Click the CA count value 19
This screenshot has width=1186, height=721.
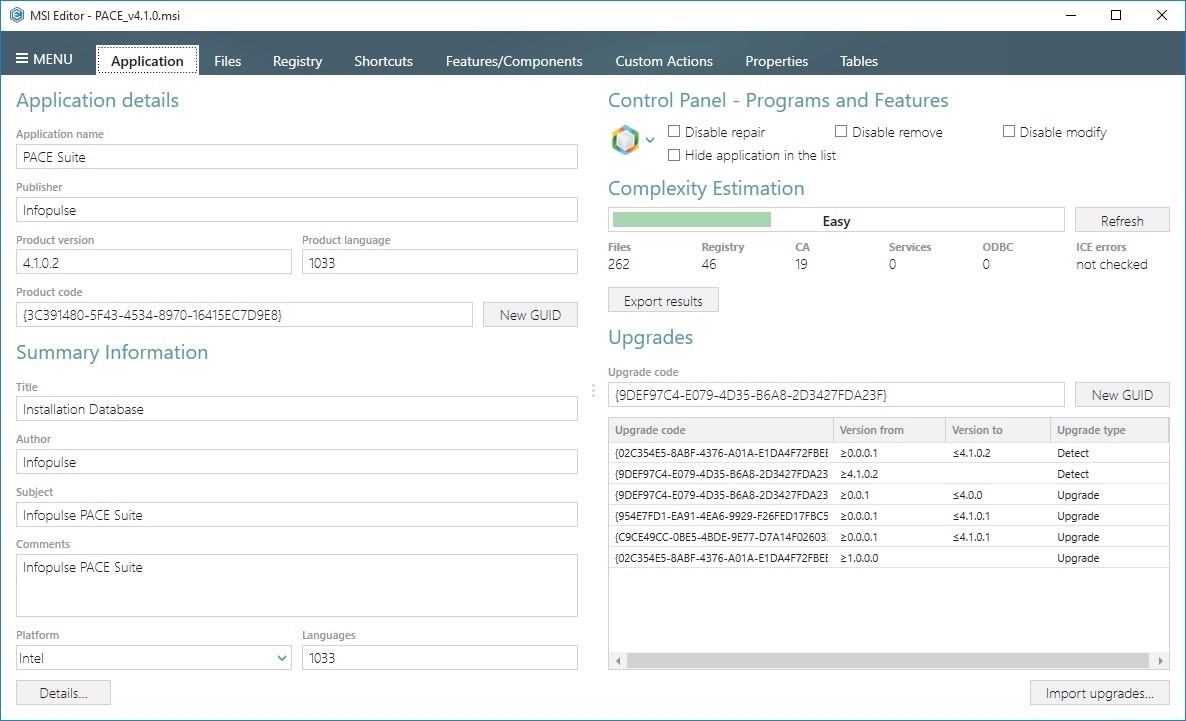point(801,264)
